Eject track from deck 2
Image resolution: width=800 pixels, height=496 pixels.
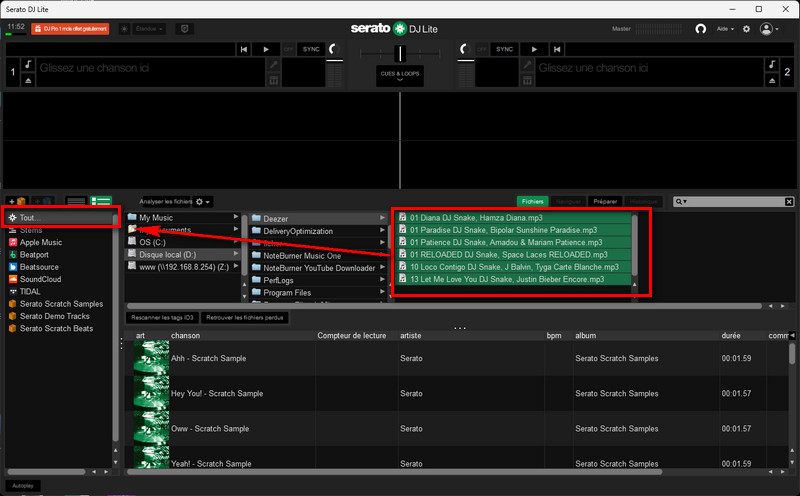point(772,80)
